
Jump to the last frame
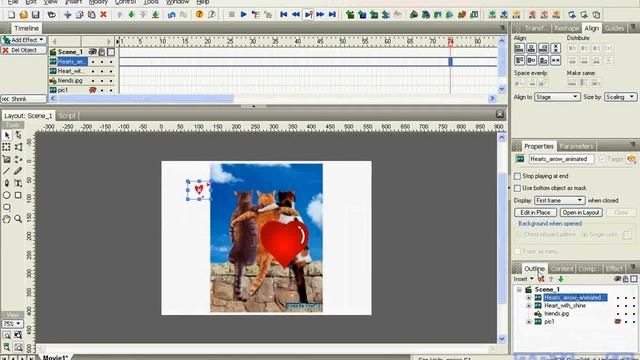332,15
